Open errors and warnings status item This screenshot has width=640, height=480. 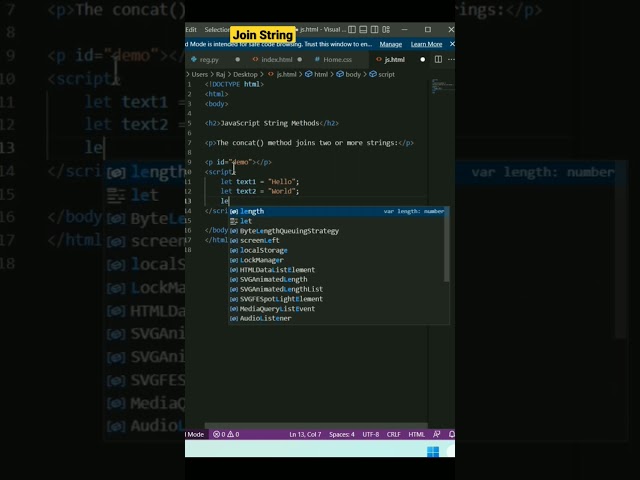[x=226, y=434]
